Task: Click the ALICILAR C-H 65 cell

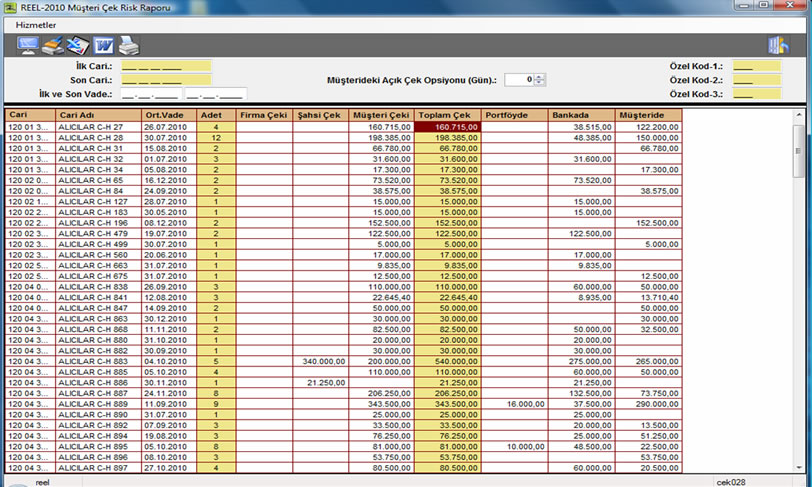Action: coord(98,180)
